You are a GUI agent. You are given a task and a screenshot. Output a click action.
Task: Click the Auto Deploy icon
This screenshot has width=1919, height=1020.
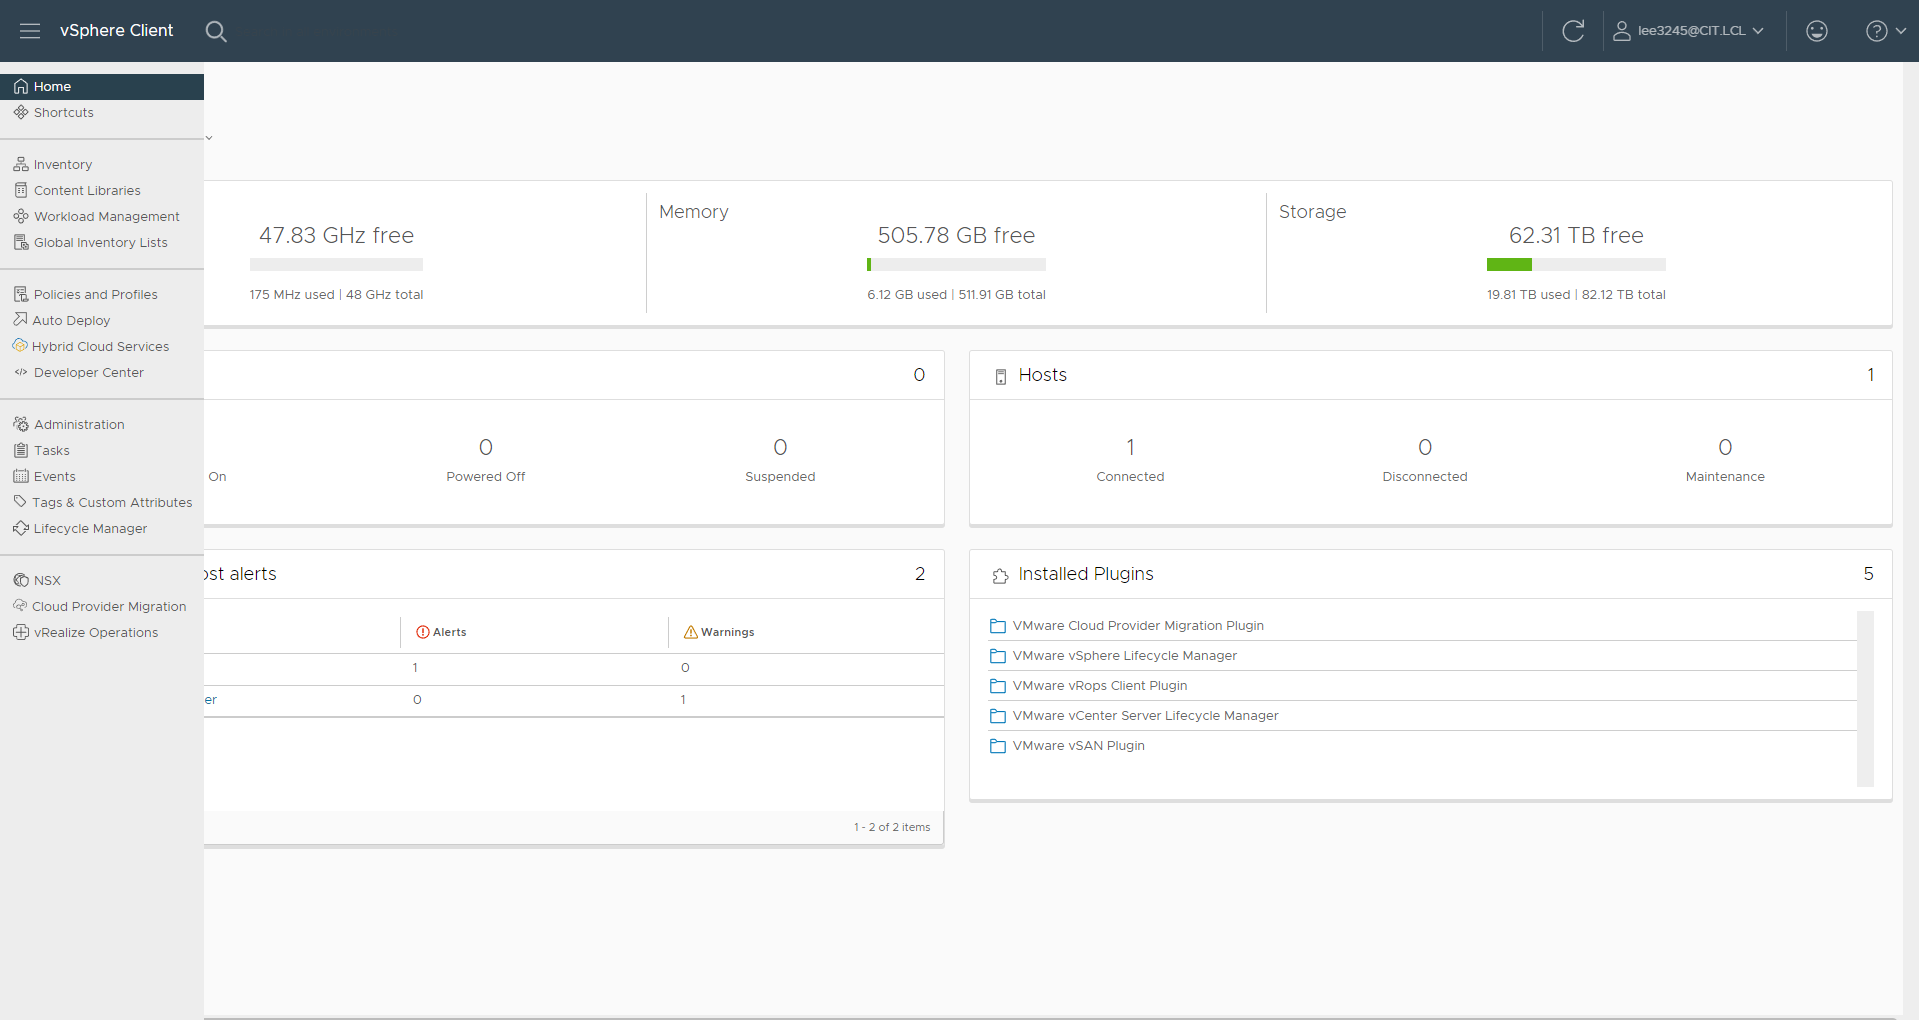(x=20, y=320)
